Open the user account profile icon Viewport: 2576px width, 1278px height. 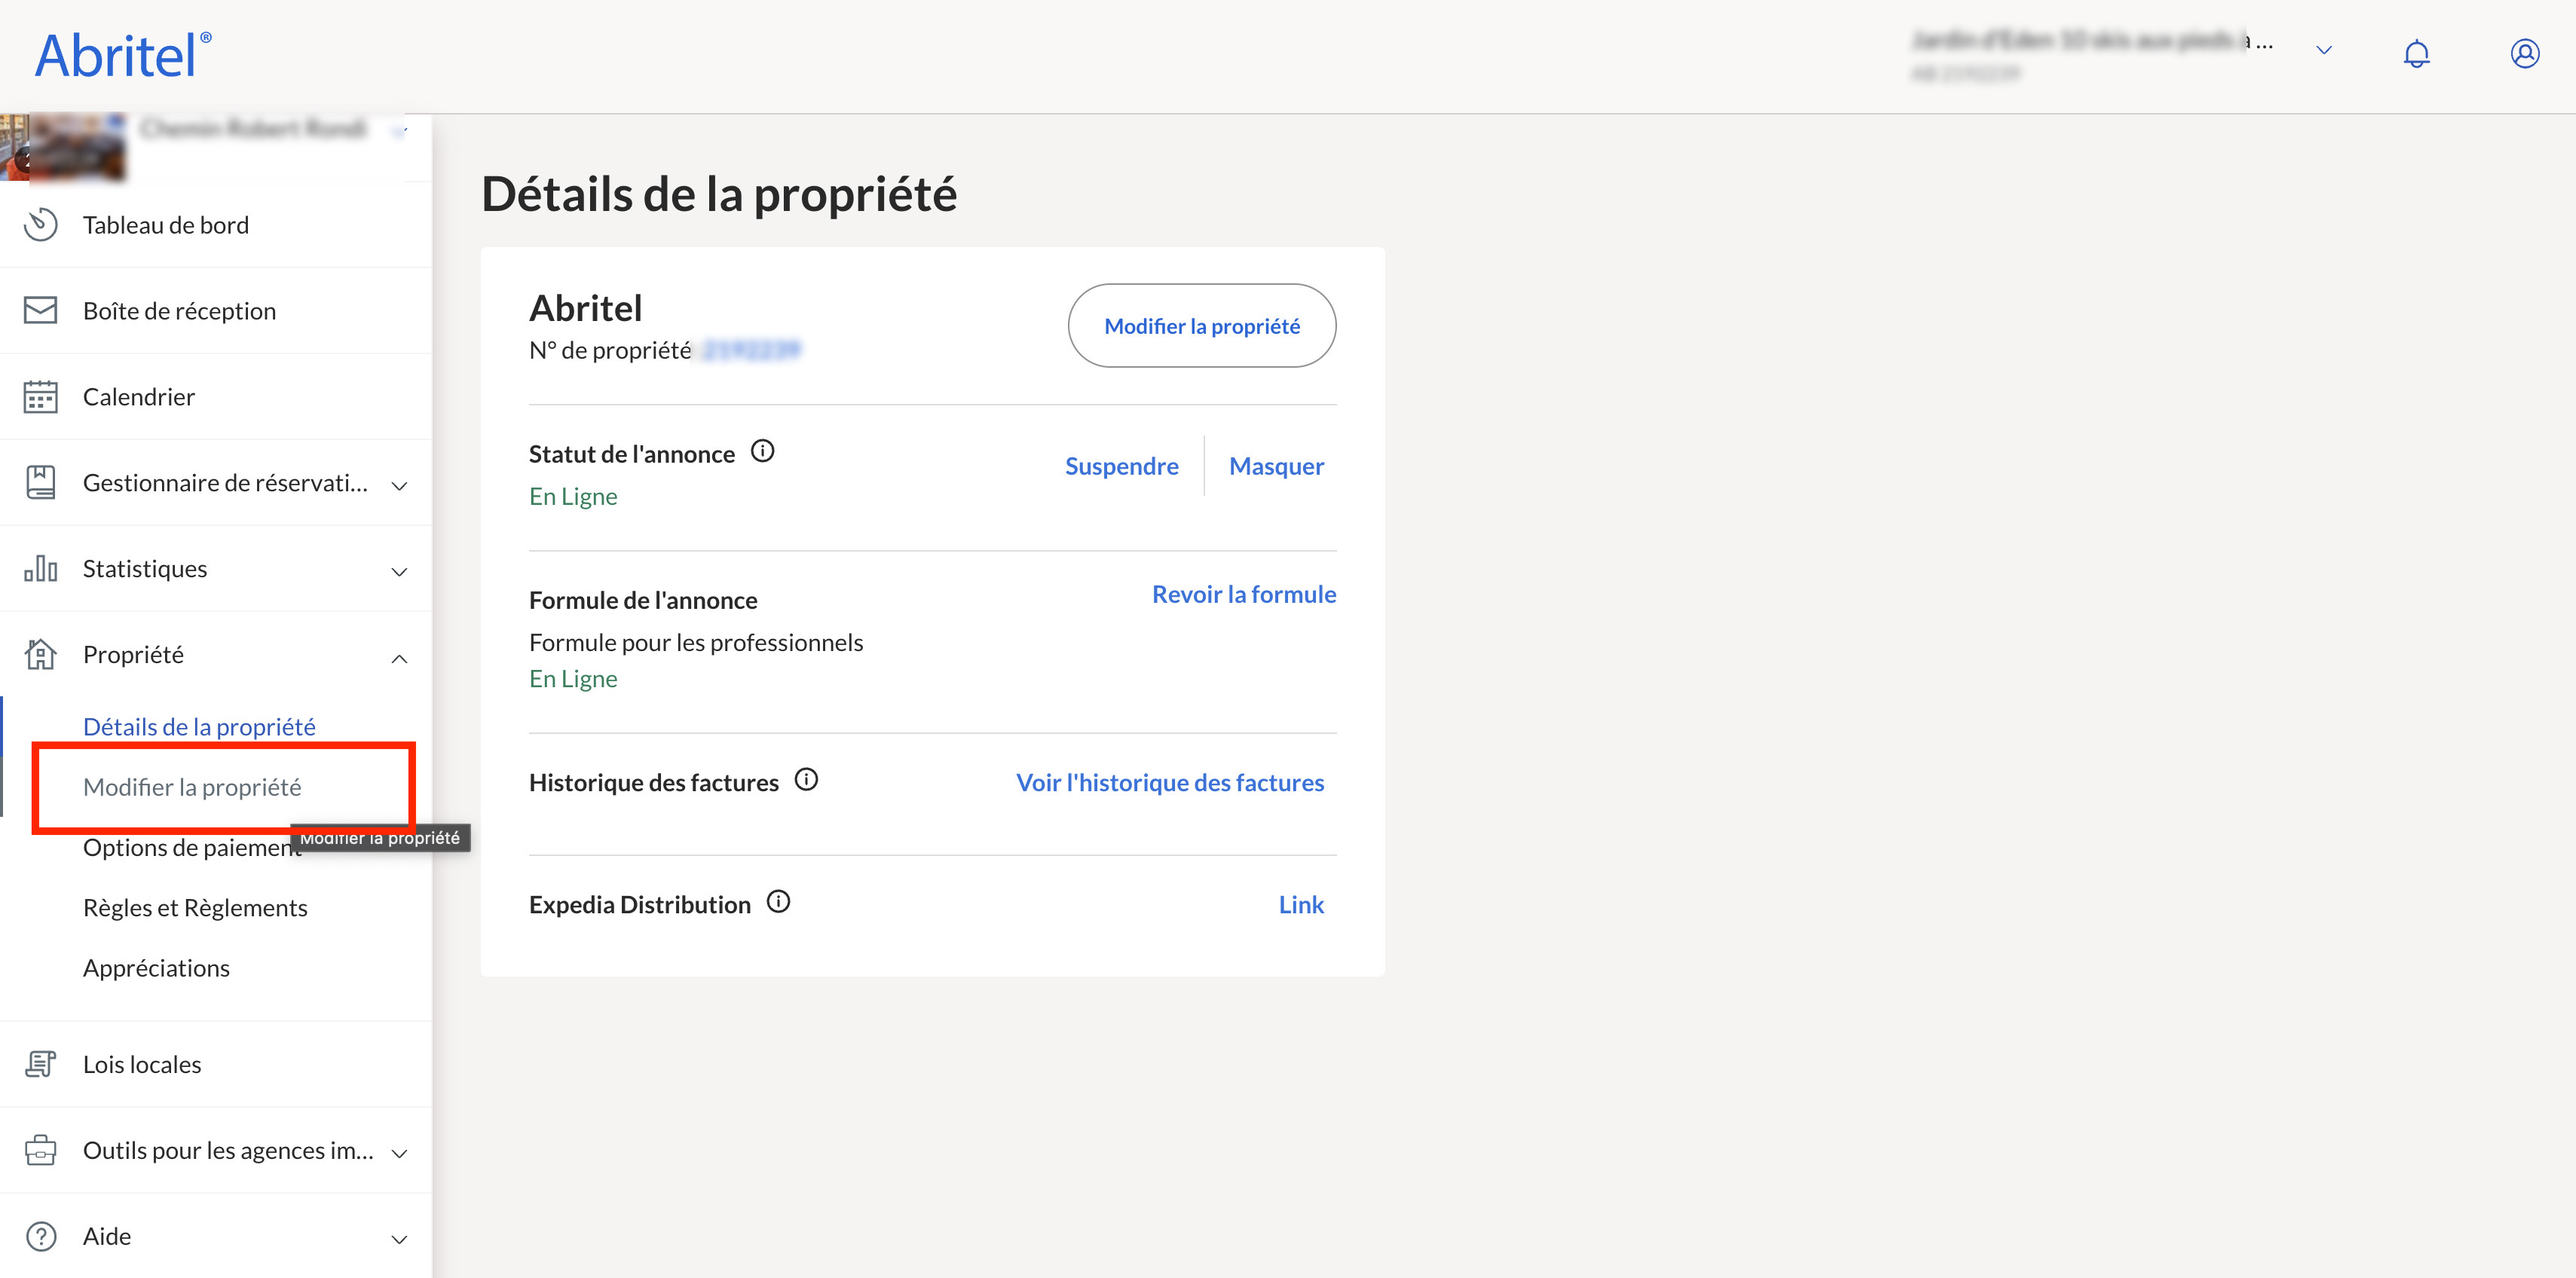click(x=2524, y=53)
